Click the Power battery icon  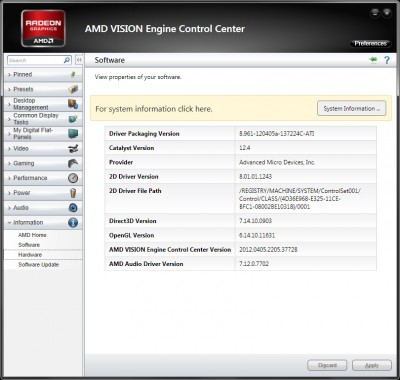point(73,193)
